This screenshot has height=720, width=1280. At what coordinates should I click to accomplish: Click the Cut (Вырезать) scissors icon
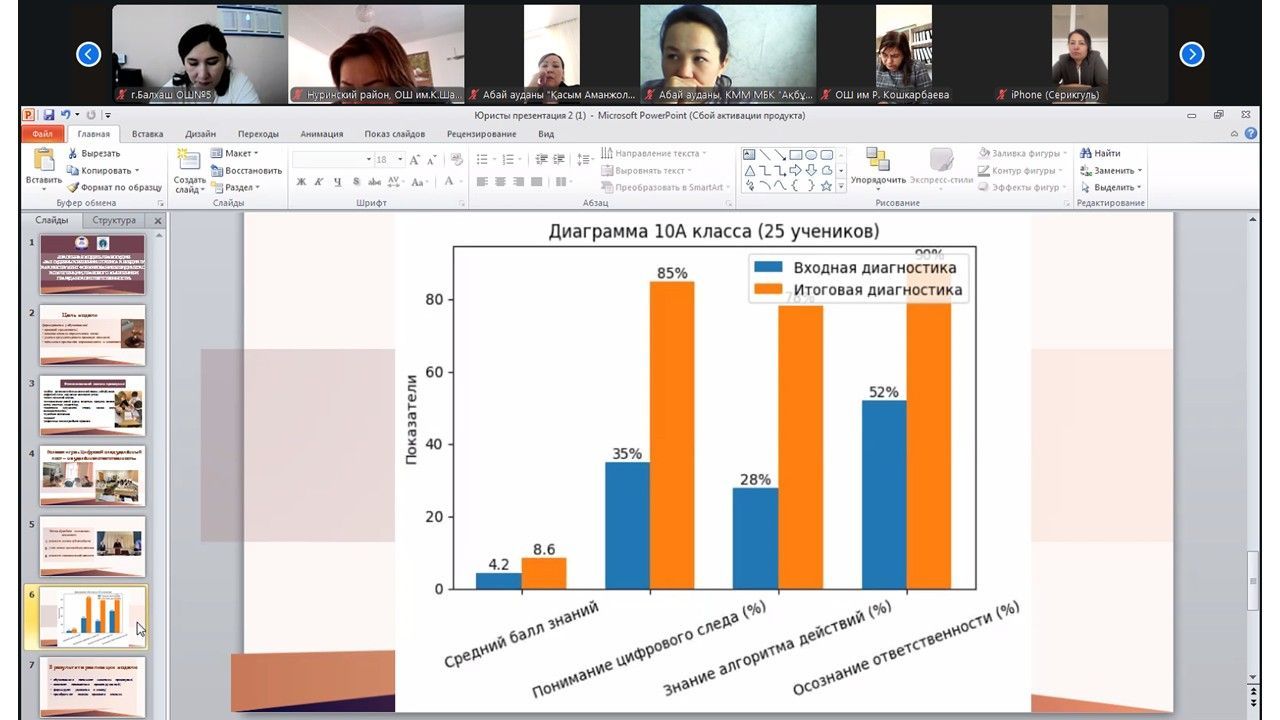[x=74, y=154]
